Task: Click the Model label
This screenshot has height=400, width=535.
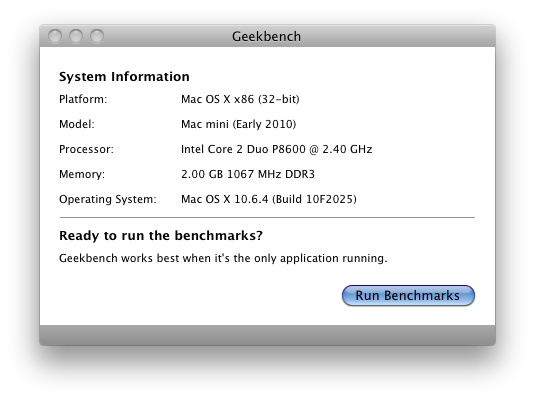Action: coord(77,124)
